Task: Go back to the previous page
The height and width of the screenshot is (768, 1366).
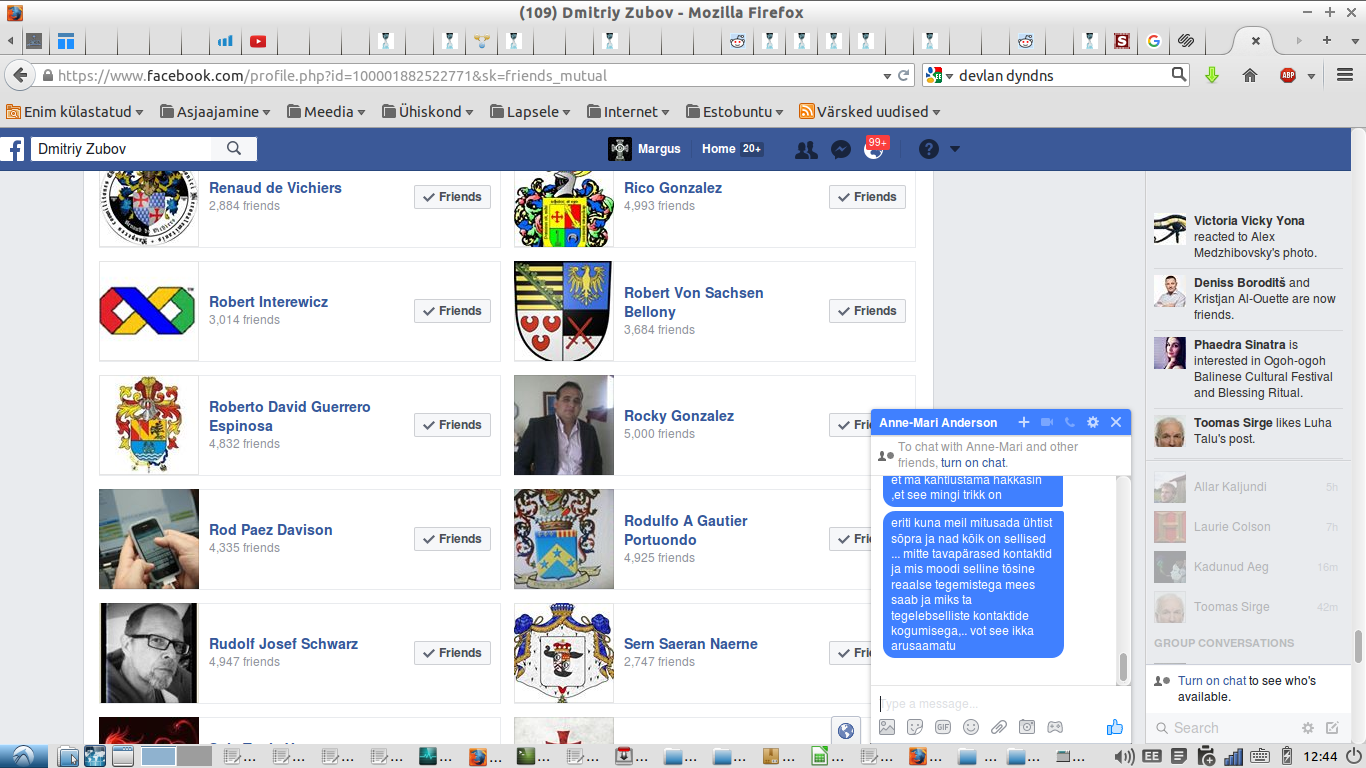Action: (19, 75)
